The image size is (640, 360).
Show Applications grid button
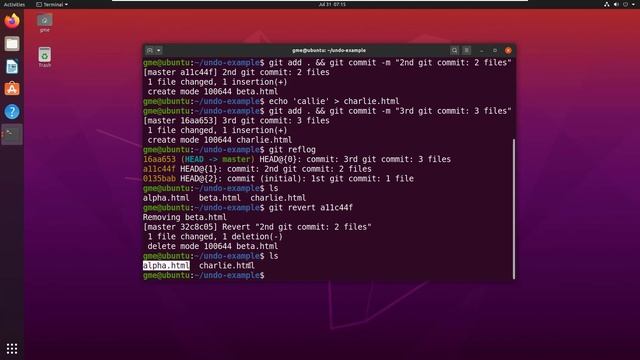click(x=12, y=349)
